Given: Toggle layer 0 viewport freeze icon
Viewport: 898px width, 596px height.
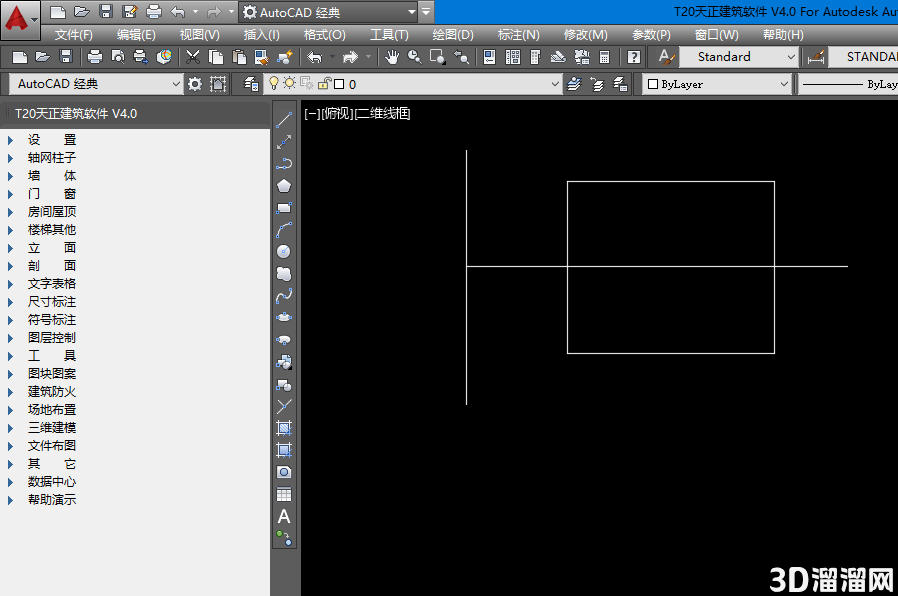Looking at the screenshot, I should point(306,84).
